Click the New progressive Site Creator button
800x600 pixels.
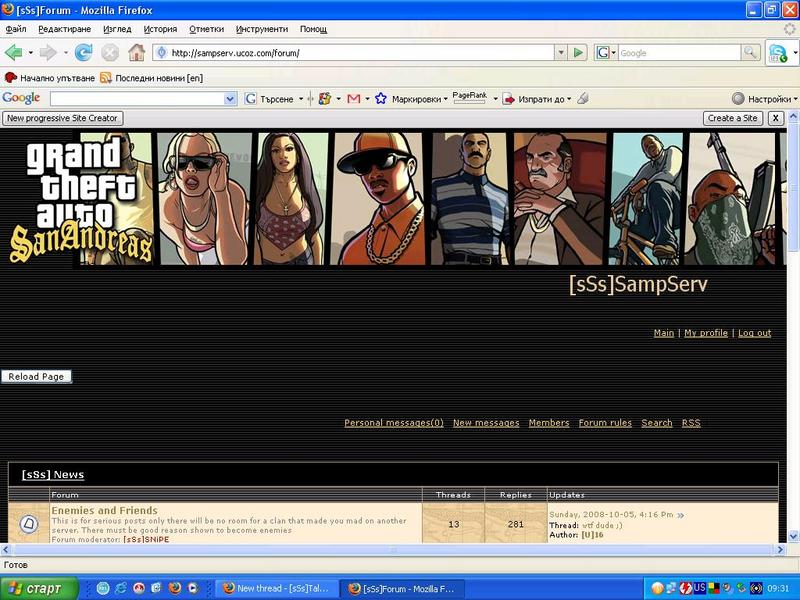pyautogui.click(x=62, y=118)
